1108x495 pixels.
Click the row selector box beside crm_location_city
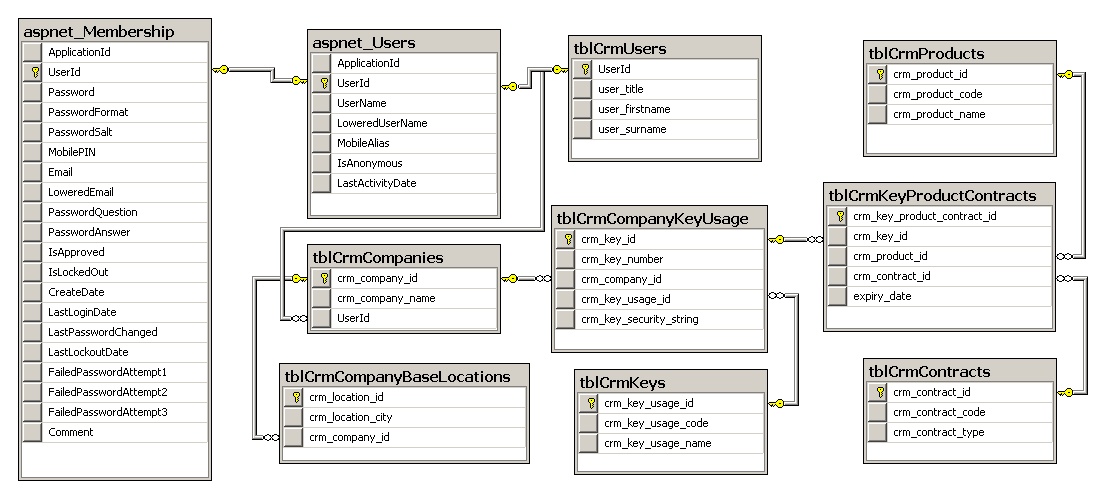click(x=295, y=417)
